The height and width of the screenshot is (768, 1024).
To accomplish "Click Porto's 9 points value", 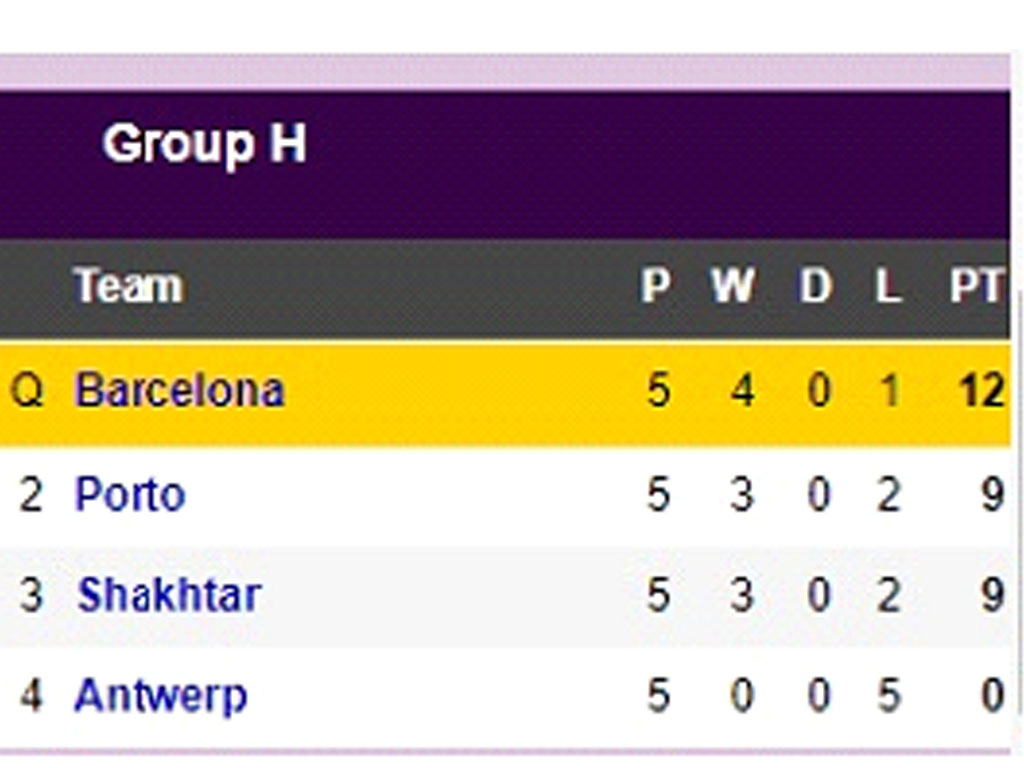I will coord(993,495).
